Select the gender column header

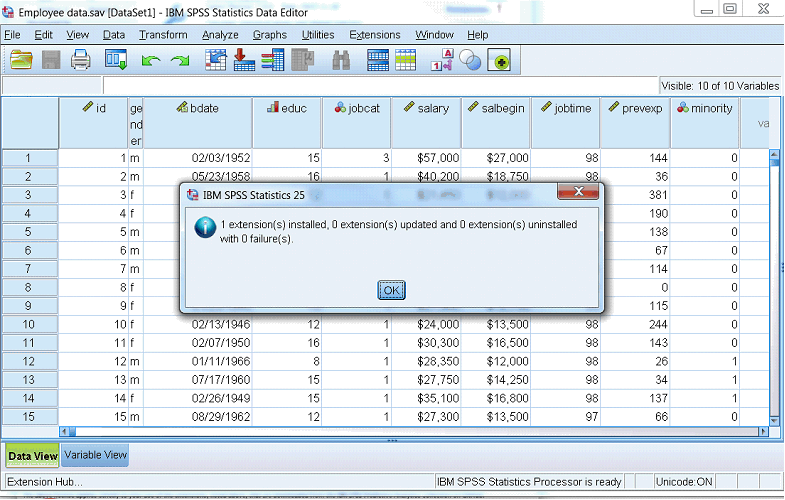point(136,123)
